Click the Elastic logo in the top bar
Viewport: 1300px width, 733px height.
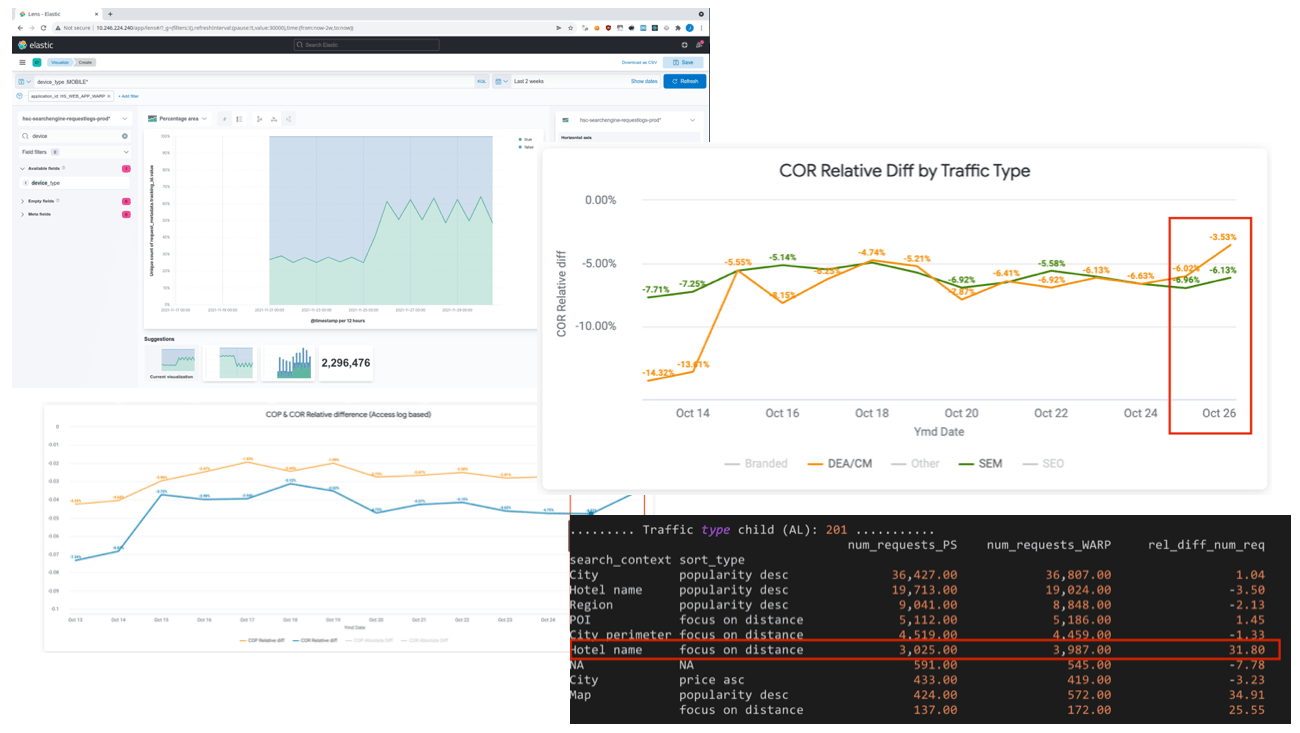coord(22,45)
